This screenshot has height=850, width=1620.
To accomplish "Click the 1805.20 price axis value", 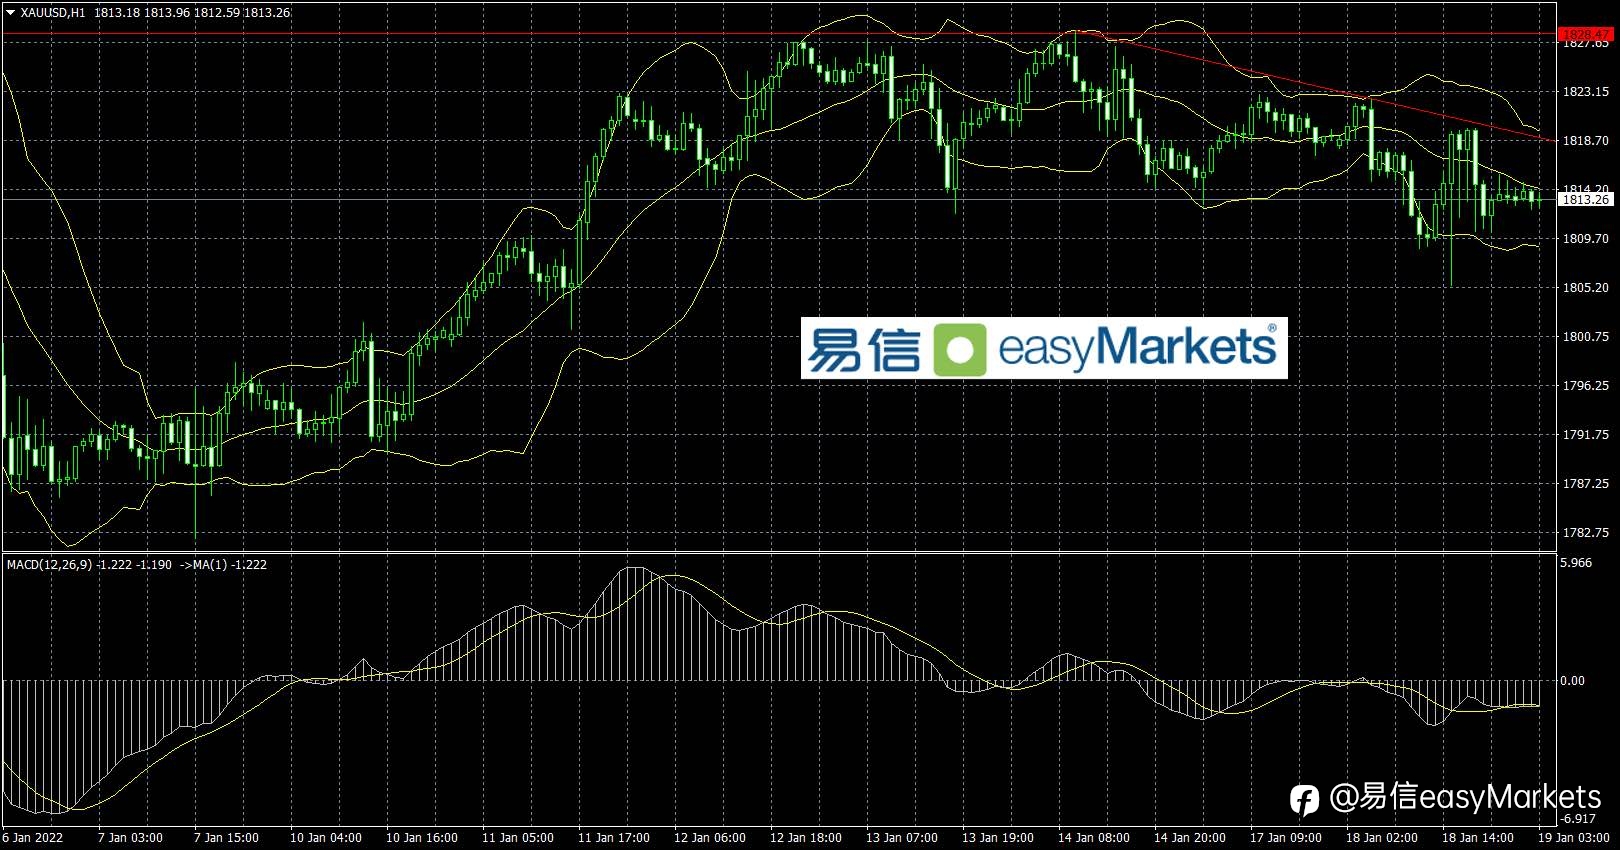I will pyautogui.click(x=1585, y=288).
